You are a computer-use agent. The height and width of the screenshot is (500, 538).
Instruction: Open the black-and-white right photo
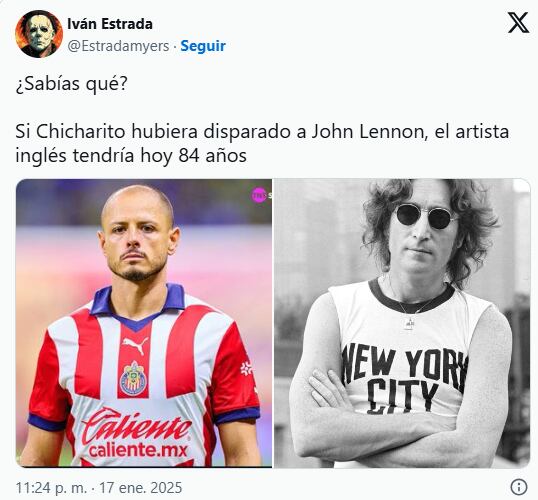(x=402, y=323)
